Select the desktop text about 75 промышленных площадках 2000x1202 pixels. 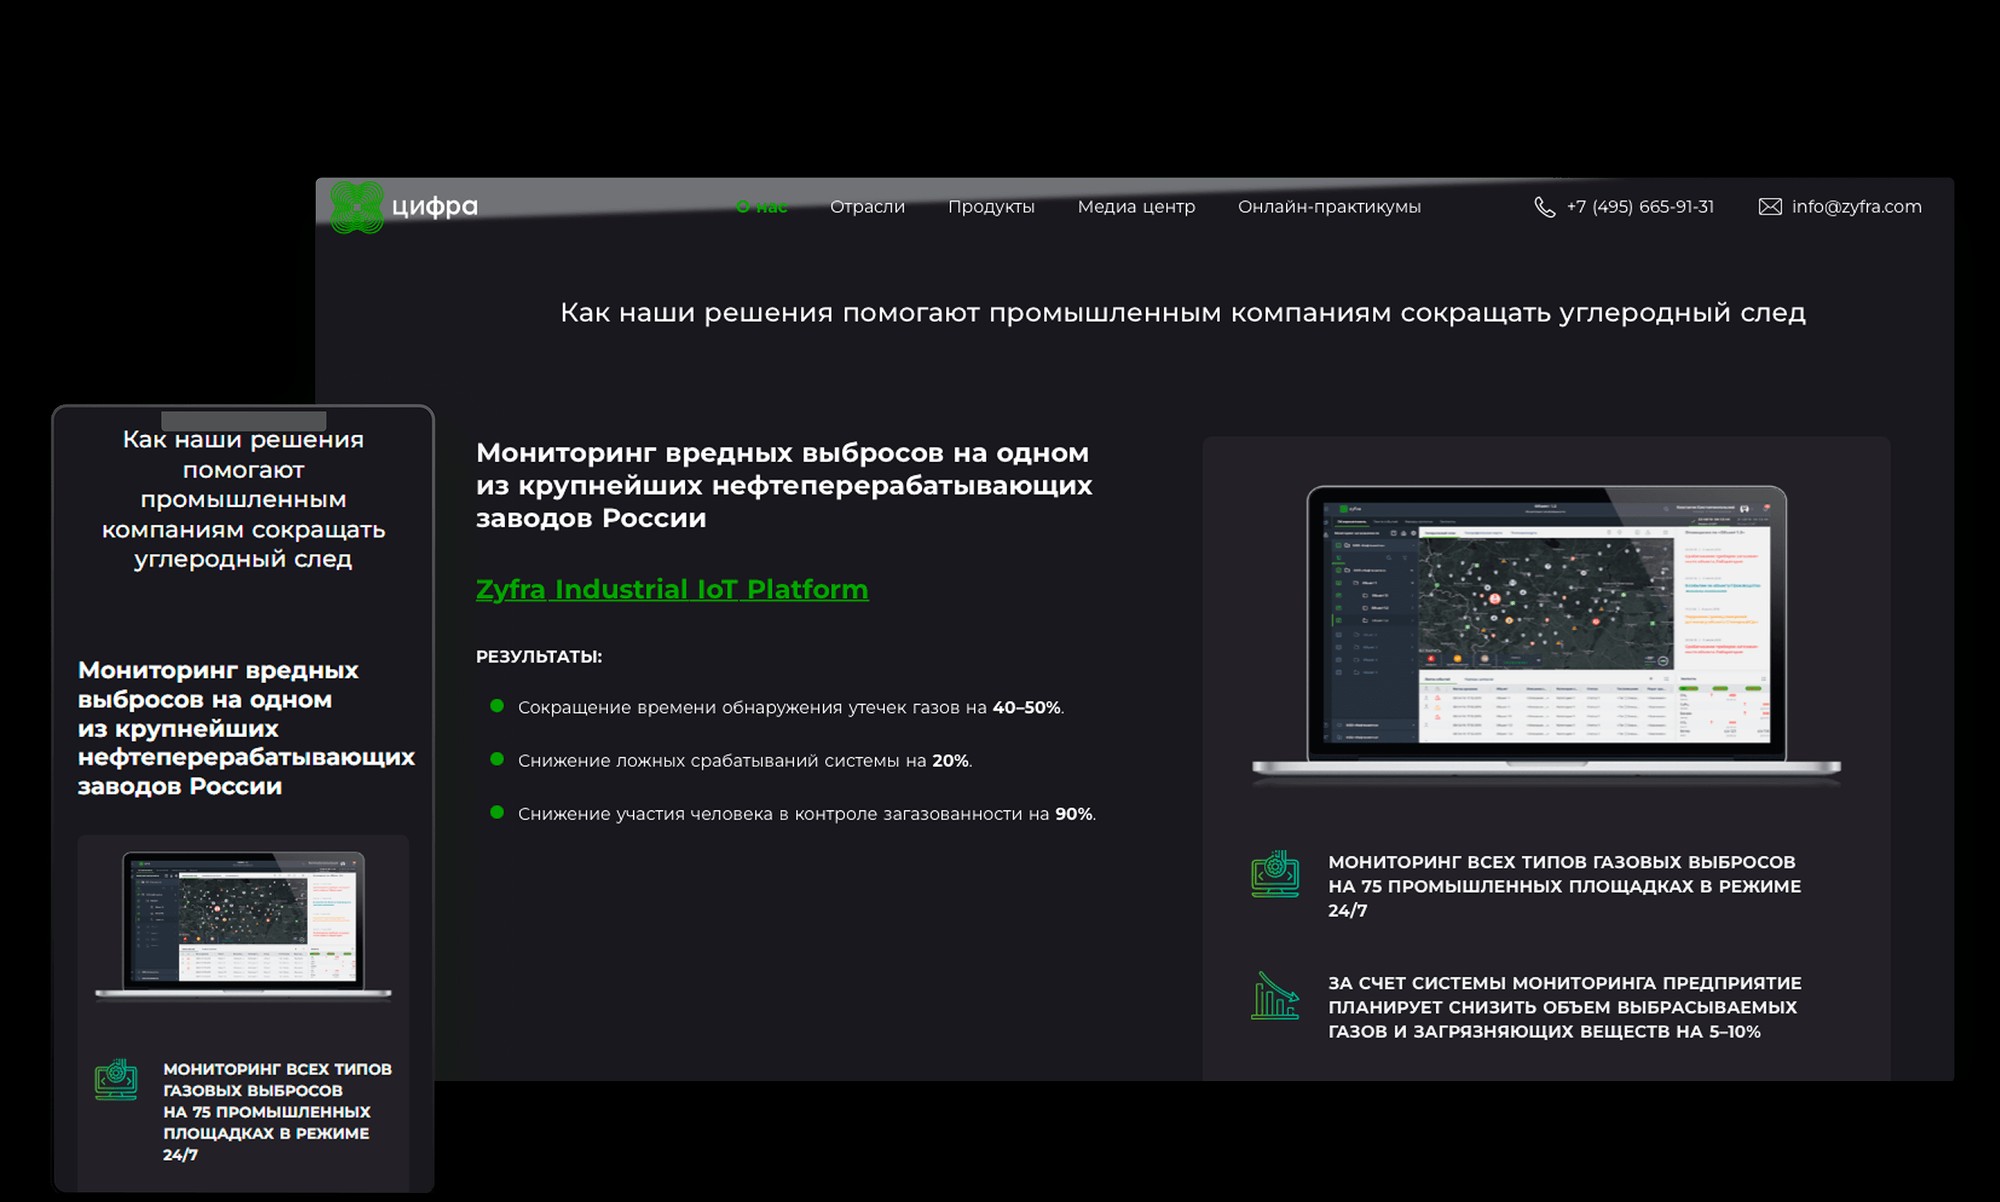pyautogui.click(x=1565, y=886)
